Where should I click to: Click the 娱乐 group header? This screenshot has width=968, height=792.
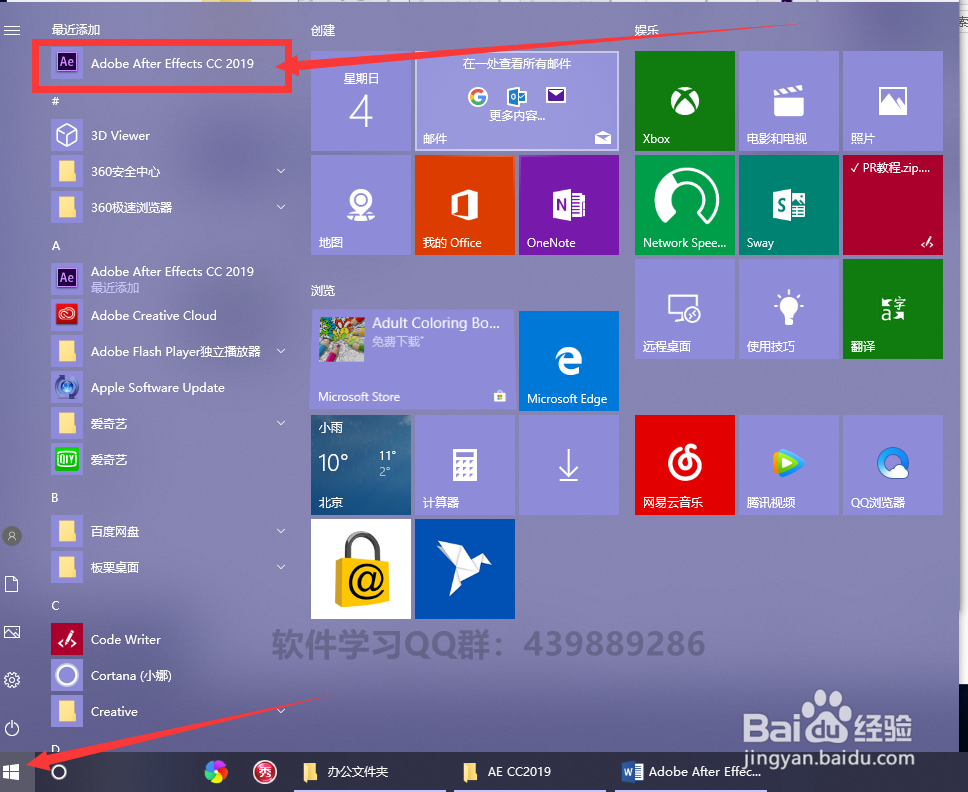point(646,30)
